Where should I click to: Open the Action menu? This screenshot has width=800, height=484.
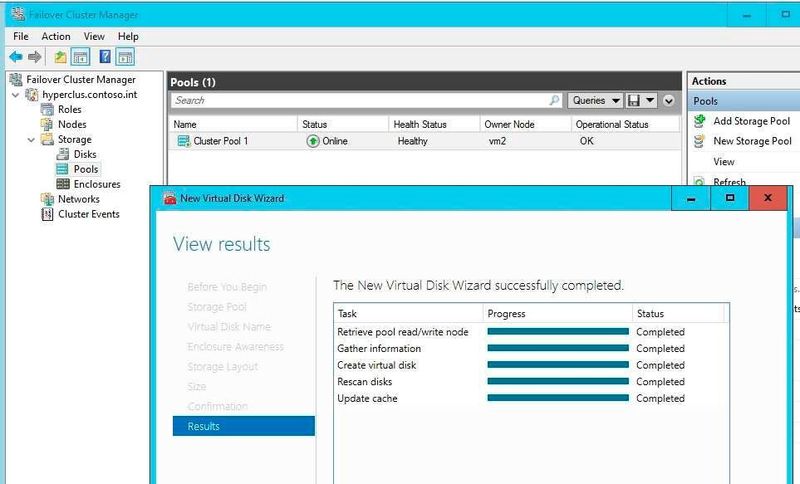click(56, 36)
